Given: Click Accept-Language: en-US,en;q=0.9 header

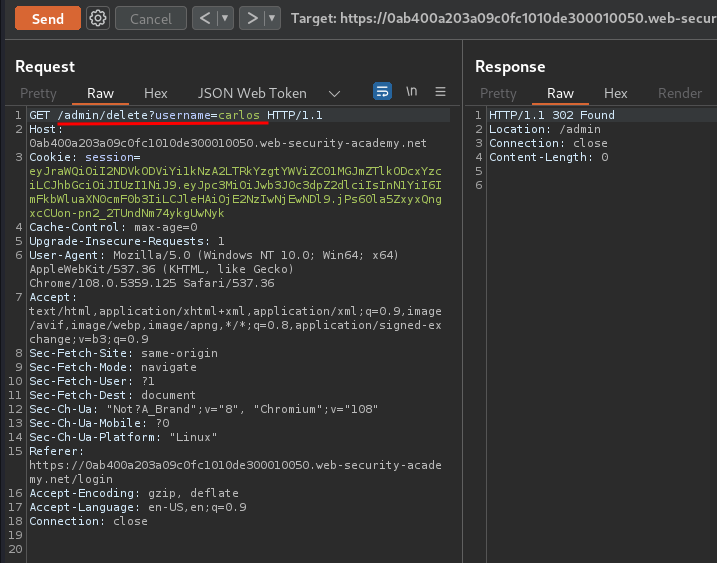Looking at the screenshot, I should coord(138,507).
